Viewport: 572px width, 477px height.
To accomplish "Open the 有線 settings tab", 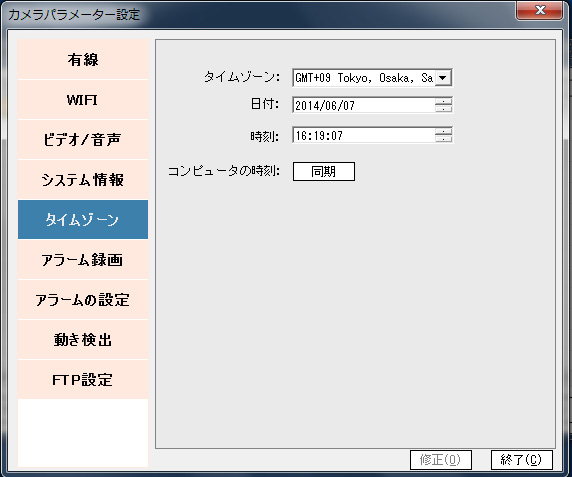I will click(x=83, y=59).
